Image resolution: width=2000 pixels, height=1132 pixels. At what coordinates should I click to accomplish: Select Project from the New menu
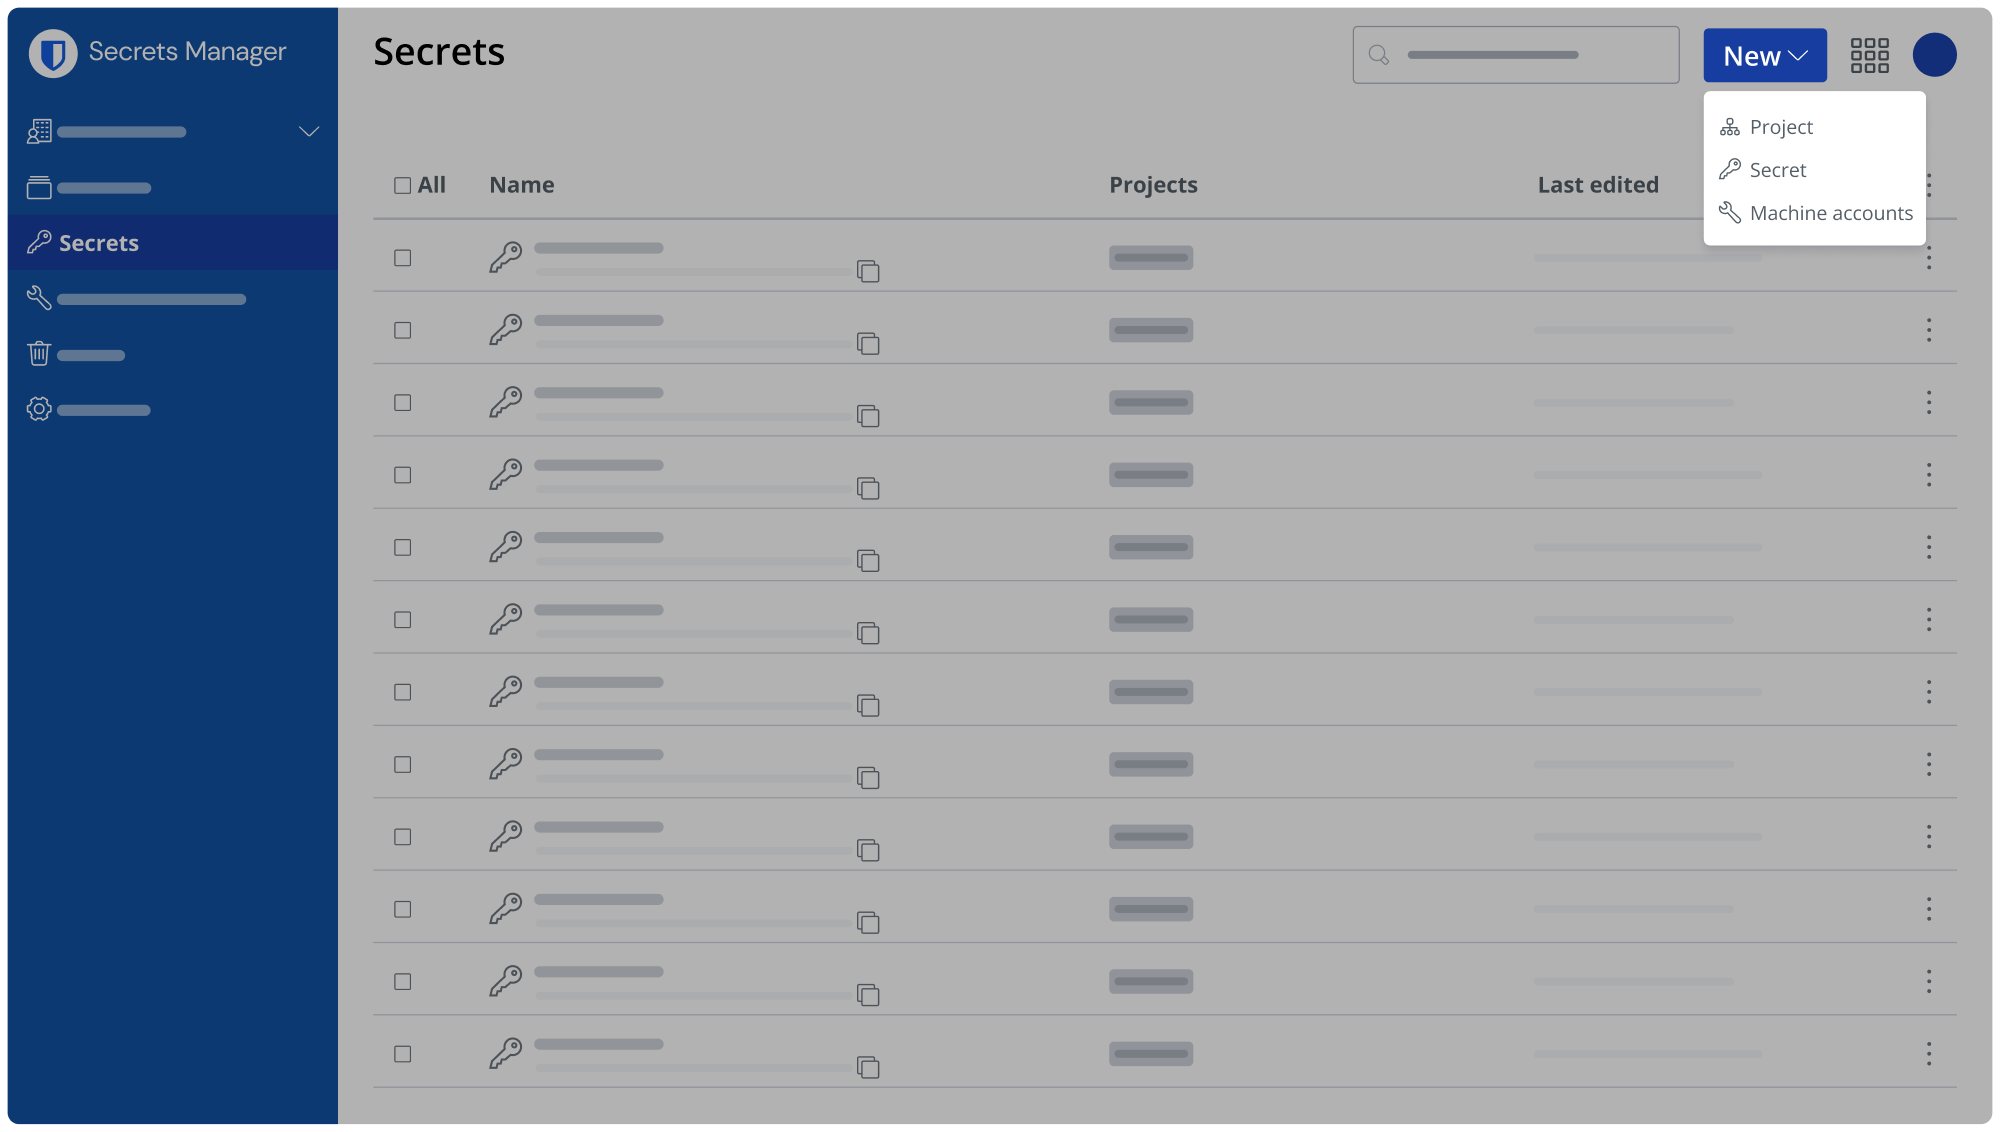point(1780,126)
